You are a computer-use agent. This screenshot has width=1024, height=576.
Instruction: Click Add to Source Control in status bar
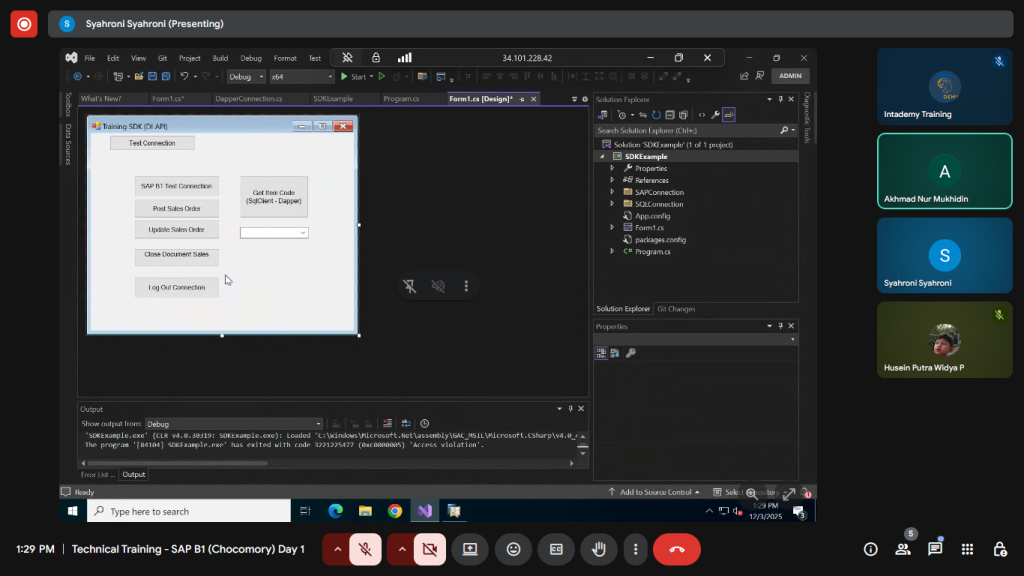click(x=654, y=492)
